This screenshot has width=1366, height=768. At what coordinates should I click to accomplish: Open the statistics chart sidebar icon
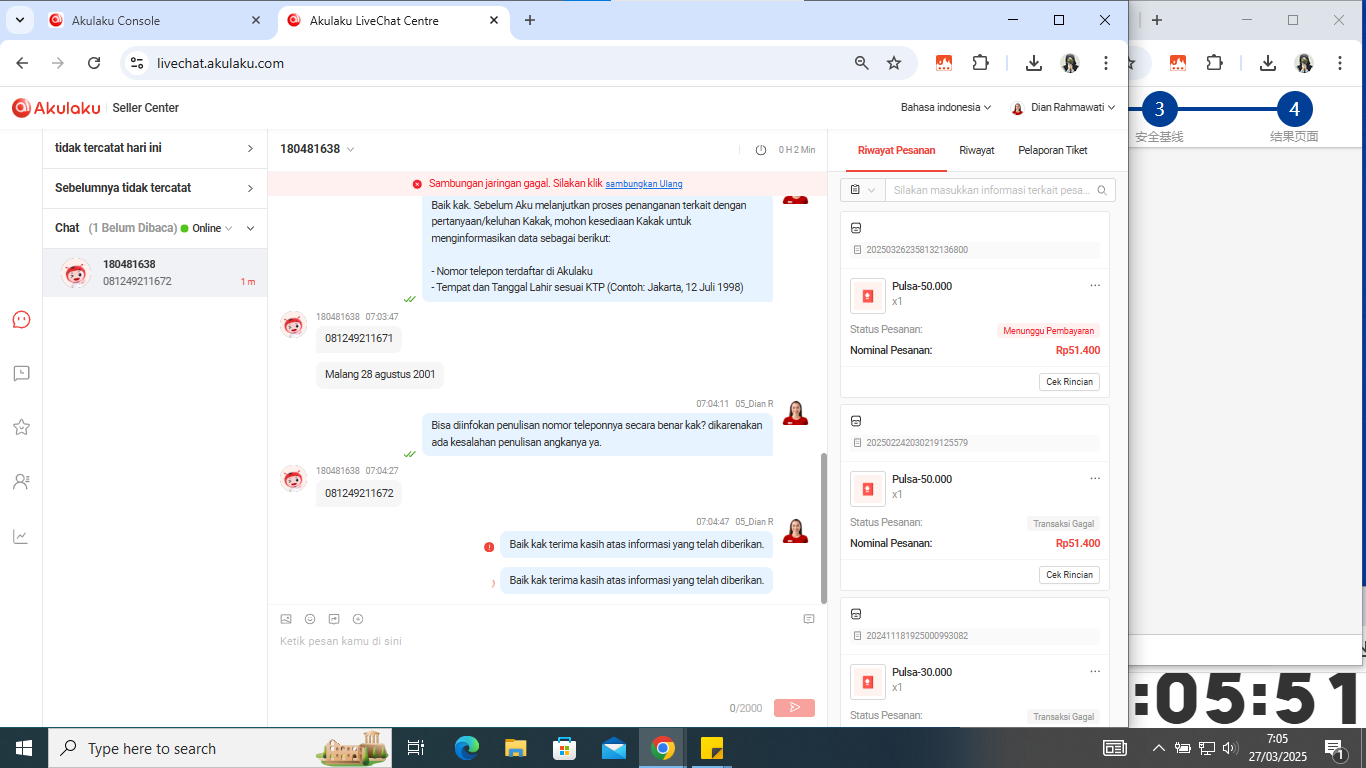21,537
